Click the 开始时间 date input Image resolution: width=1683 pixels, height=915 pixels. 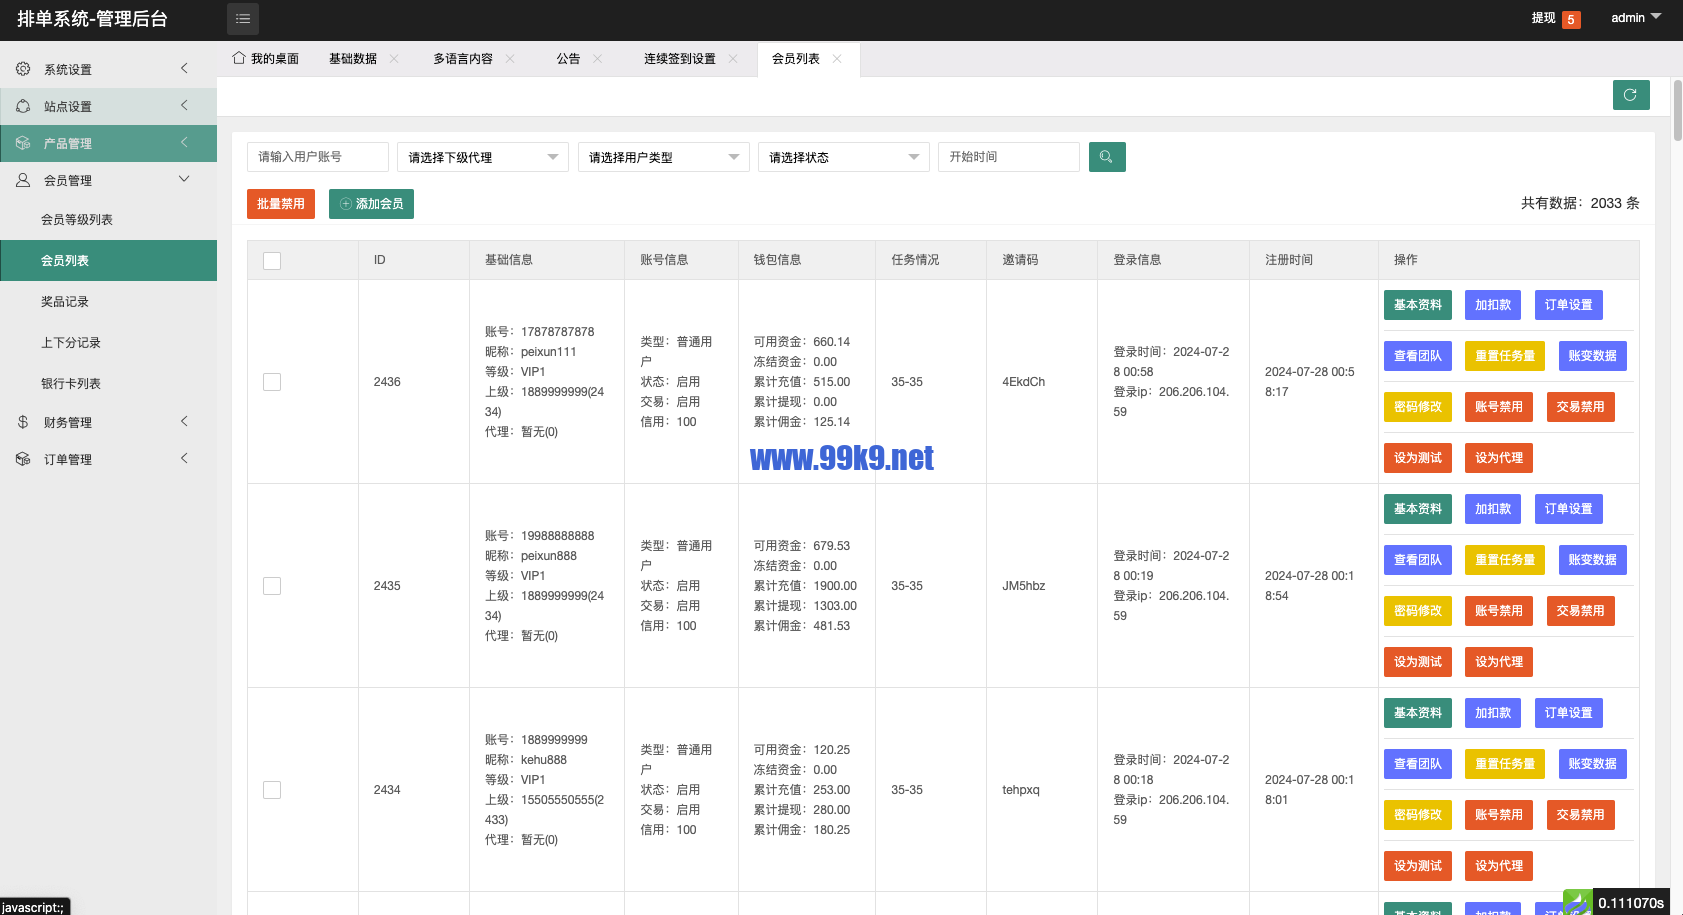[x=1009, y=157]
